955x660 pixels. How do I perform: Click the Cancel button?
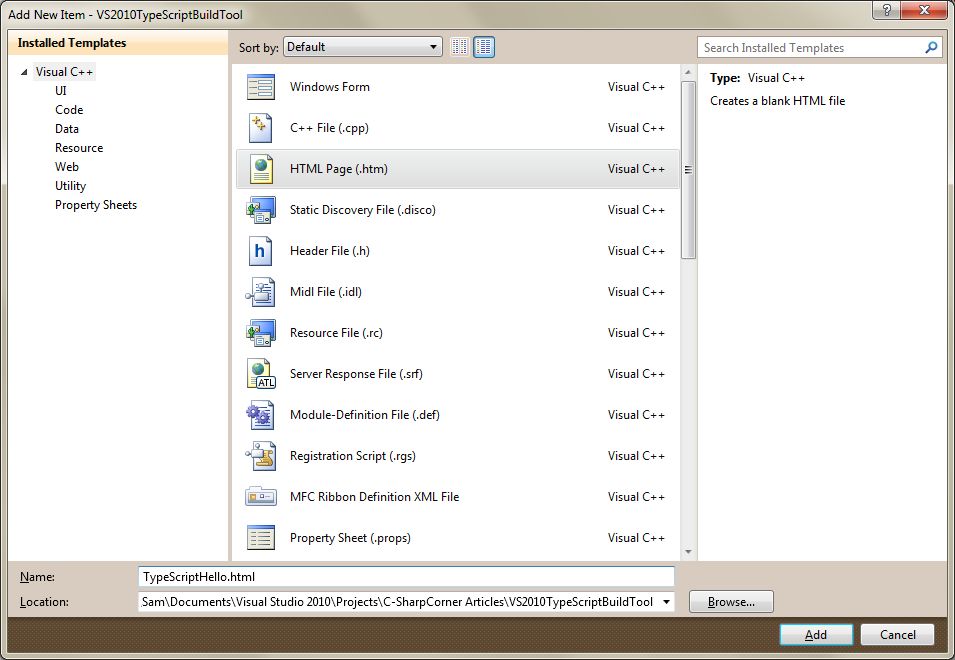[x=897, y=634]
